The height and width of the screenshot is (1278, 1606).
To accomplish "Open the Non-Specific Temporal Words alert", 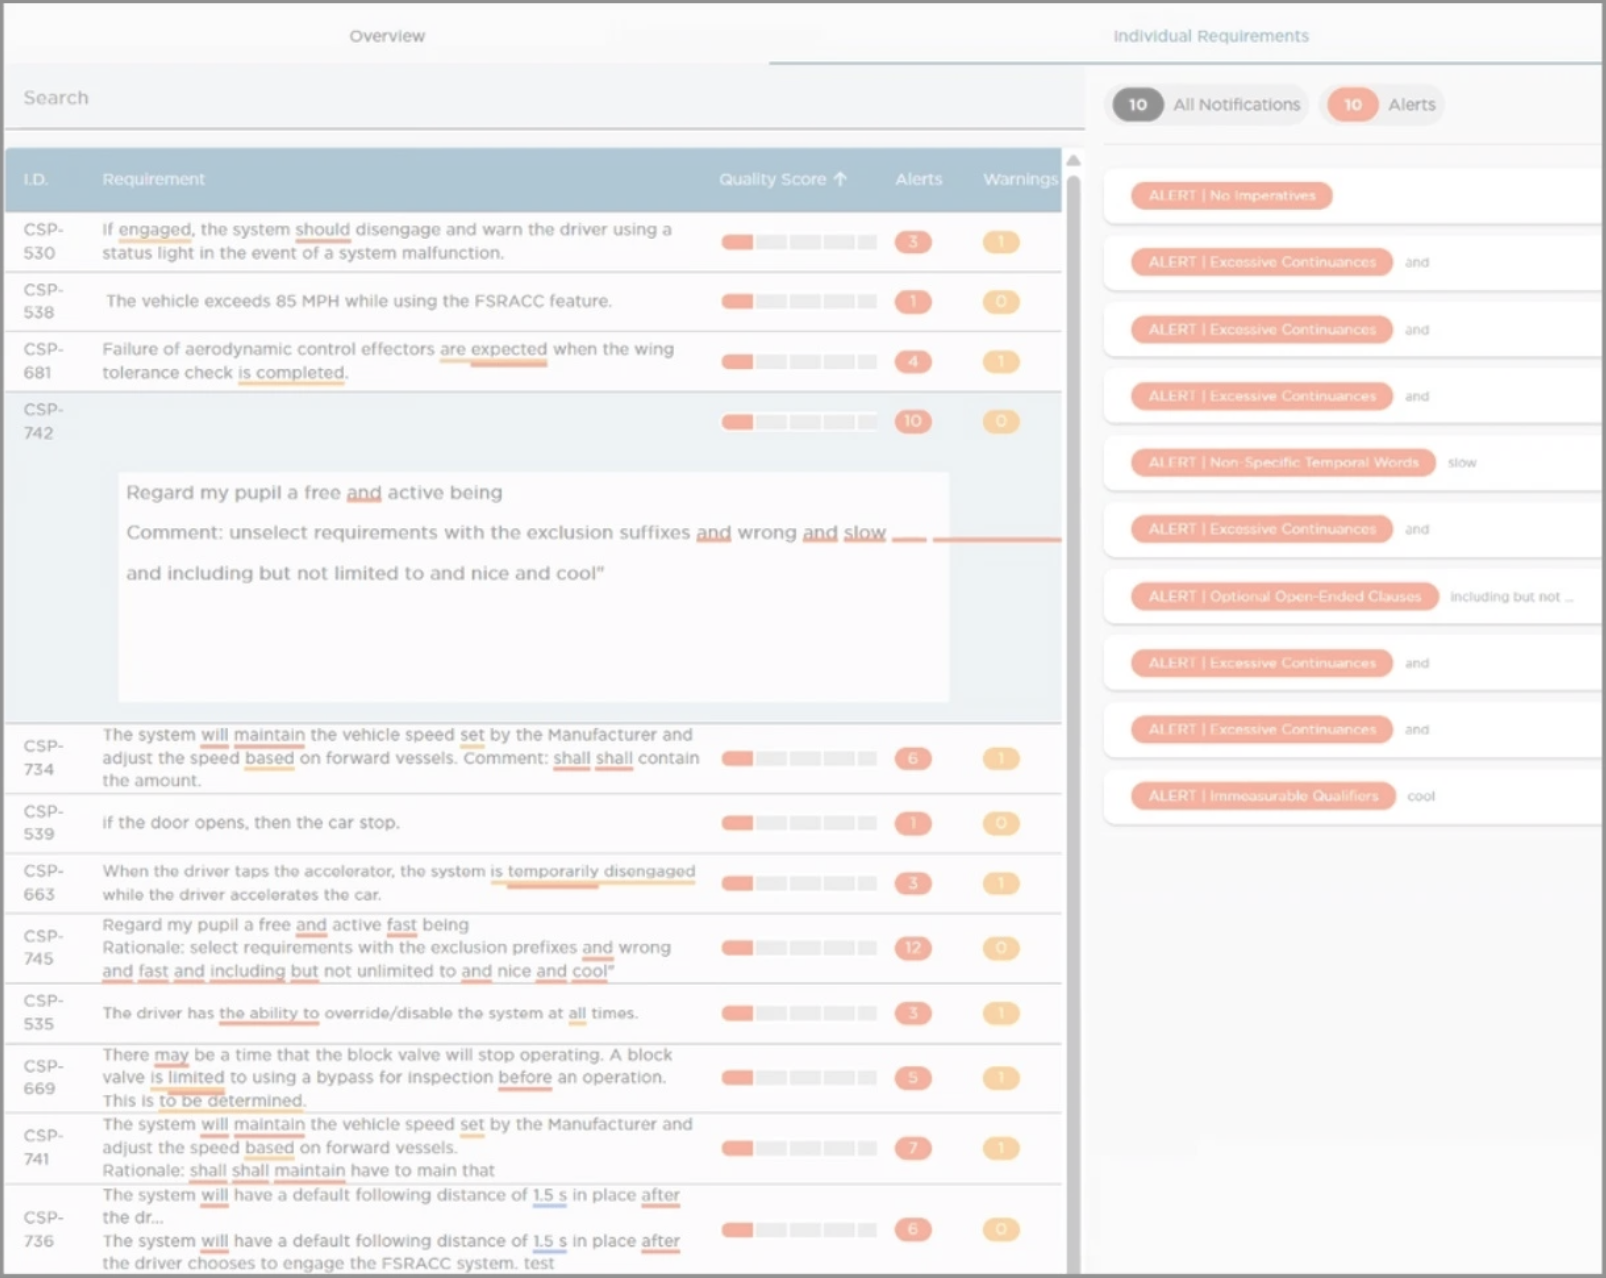I will coord(1283,462).
